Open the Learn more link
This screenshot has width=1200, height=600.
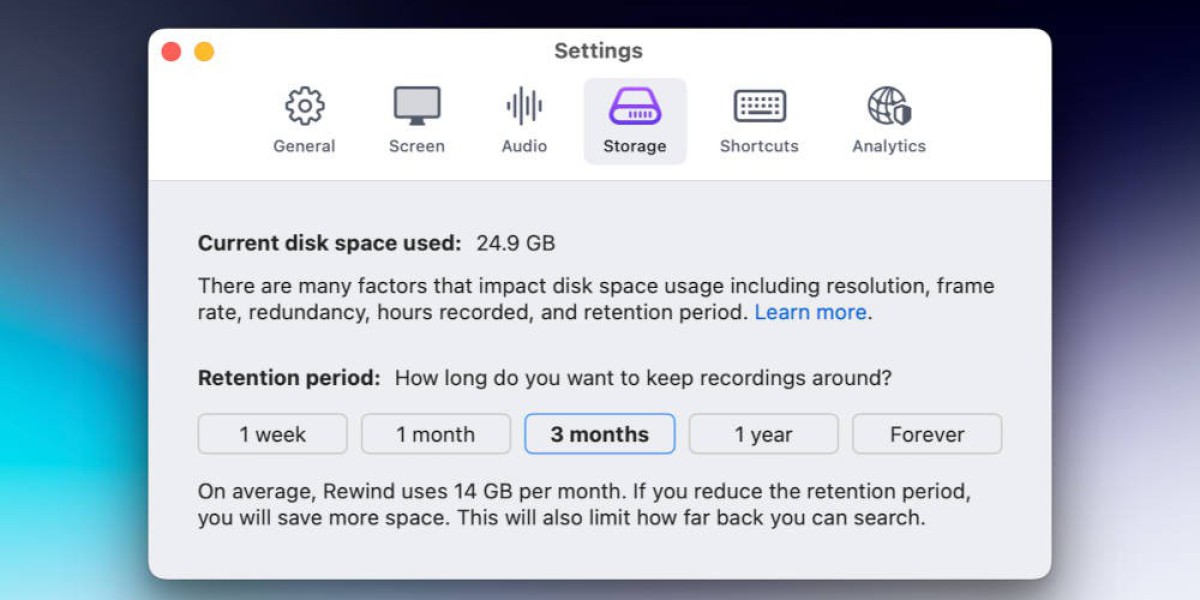coord(810,312)
